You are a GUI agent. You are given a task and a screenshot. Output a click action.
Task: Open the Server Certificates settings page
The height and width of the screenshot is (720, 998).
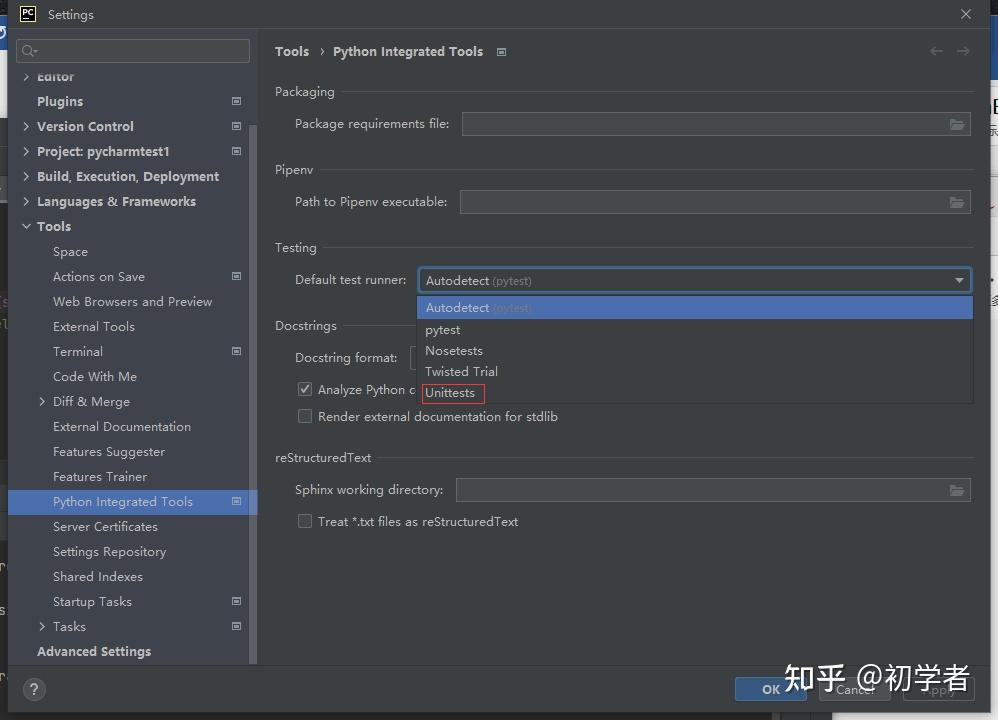(x=106, y=526)
